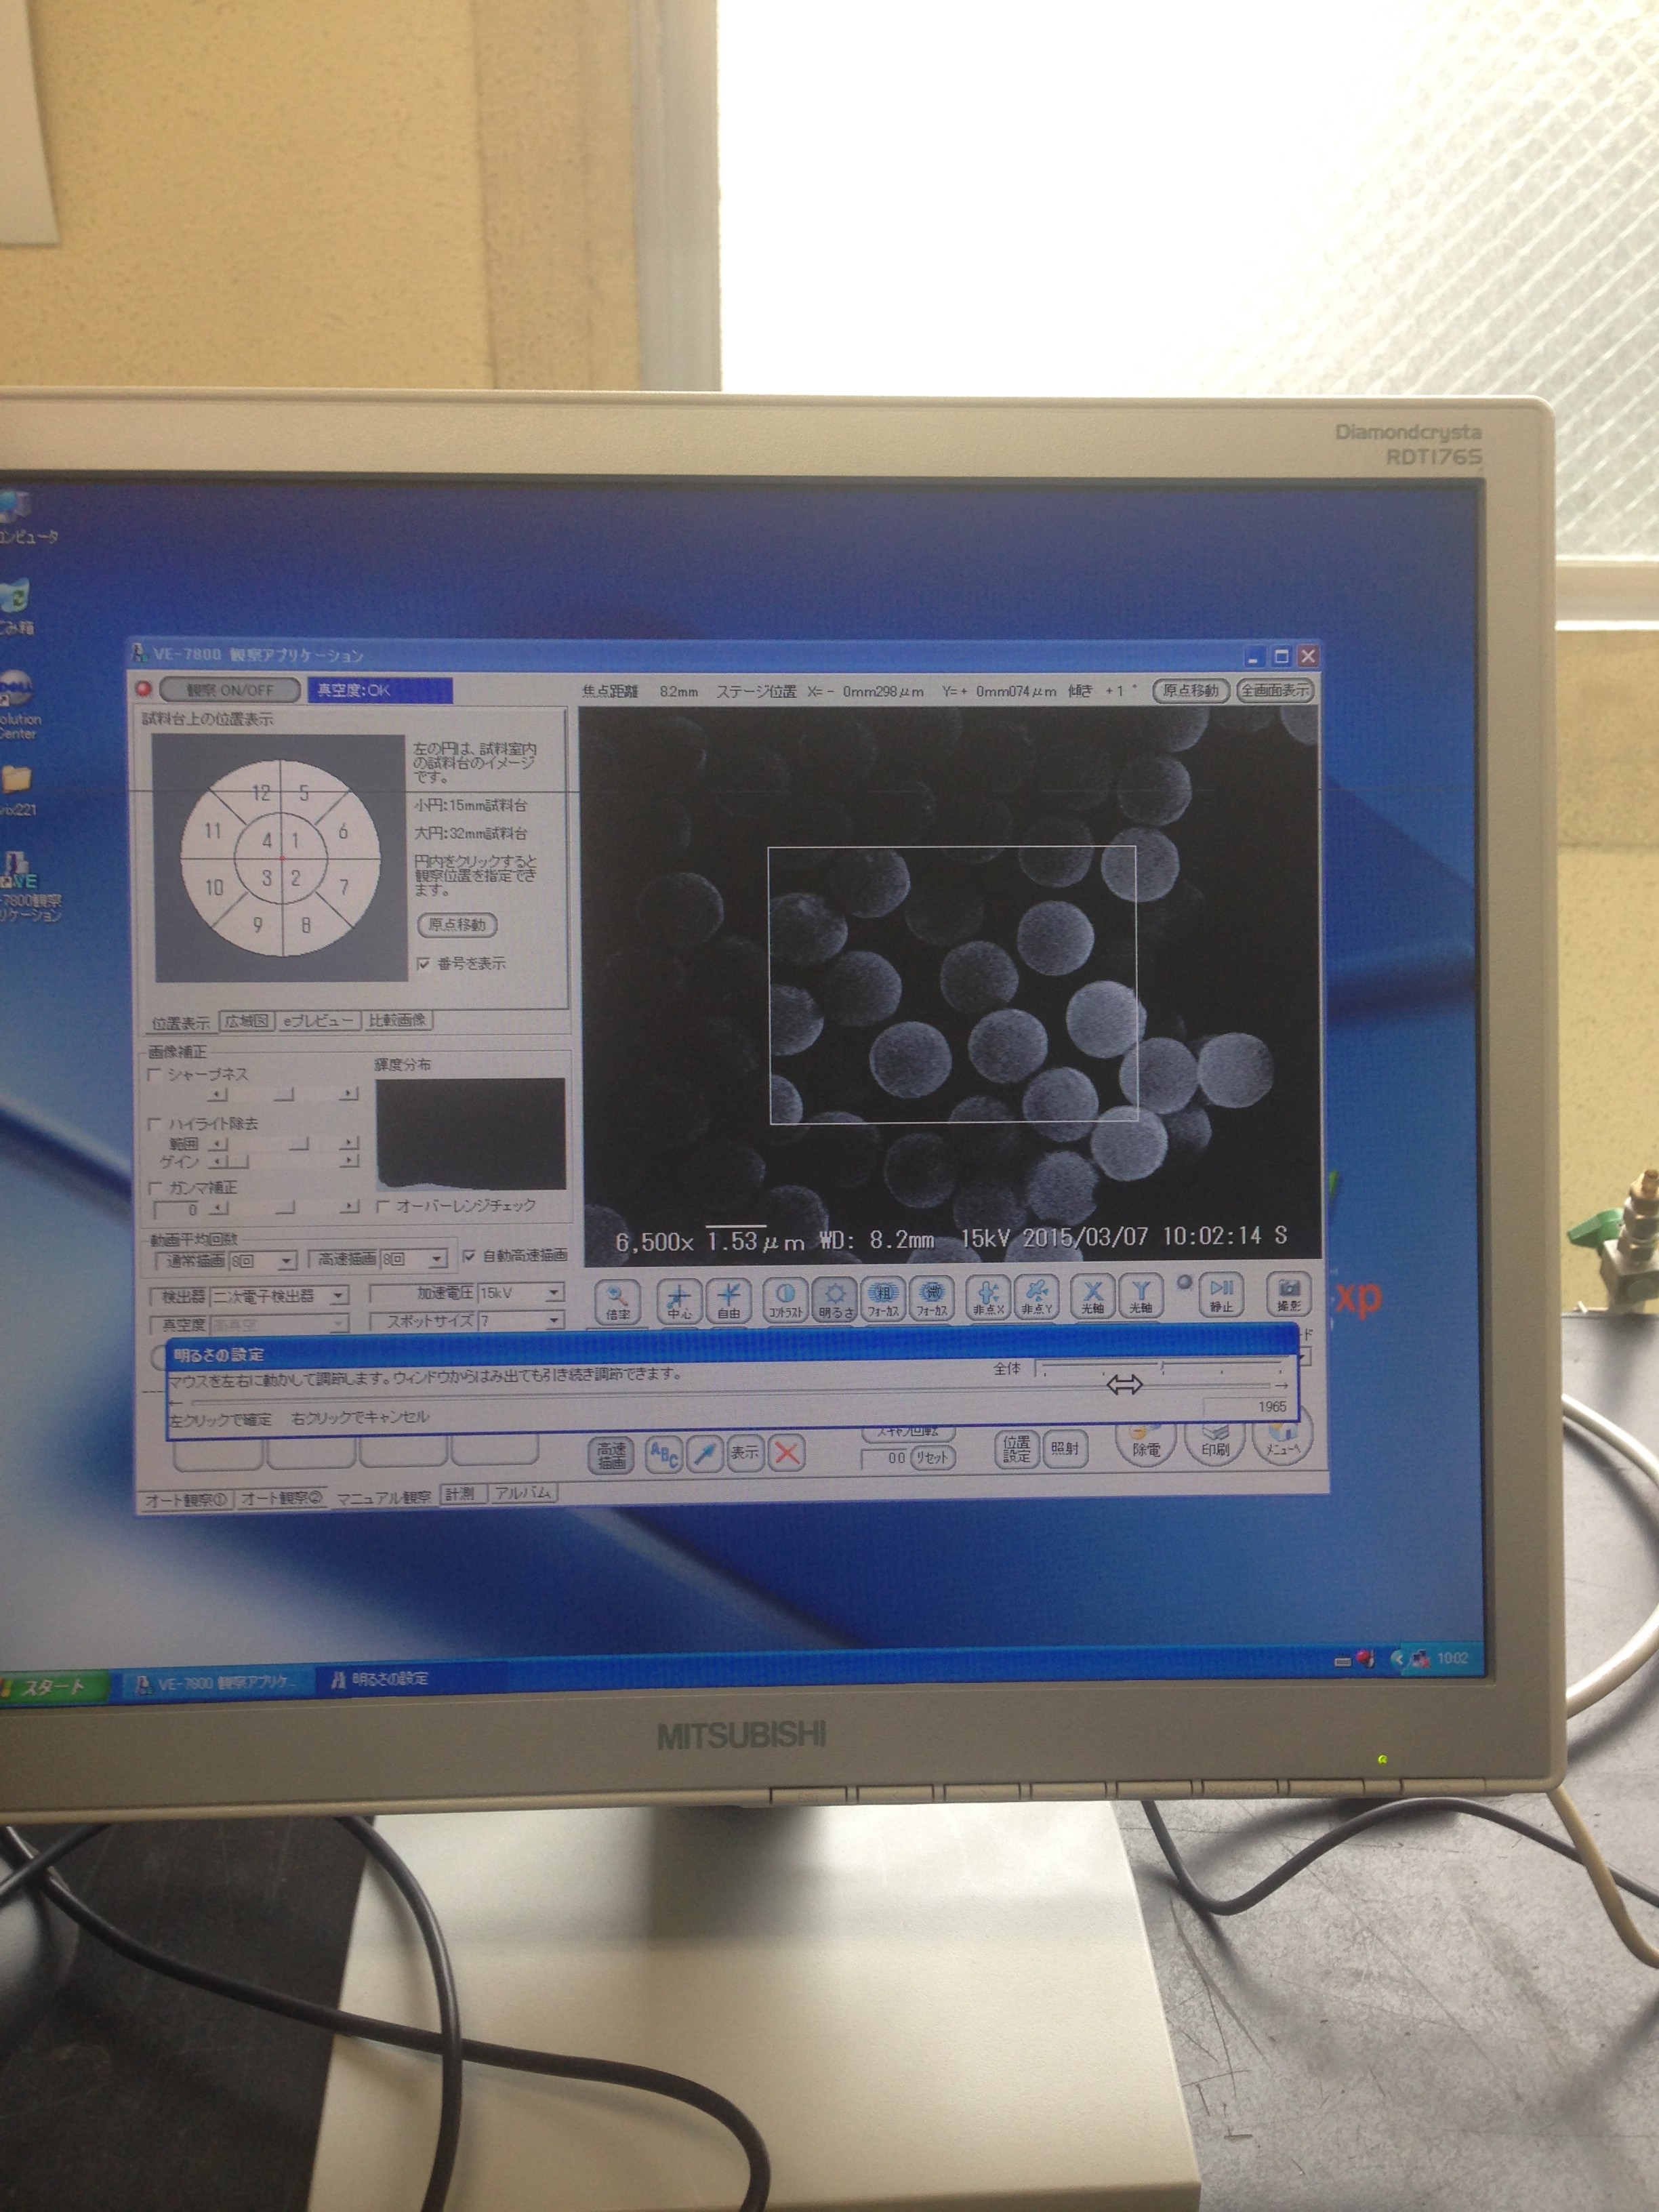Open the スタート menu button
The height and width of the screenshot is (2212, 1659).
pos(53,1687)
